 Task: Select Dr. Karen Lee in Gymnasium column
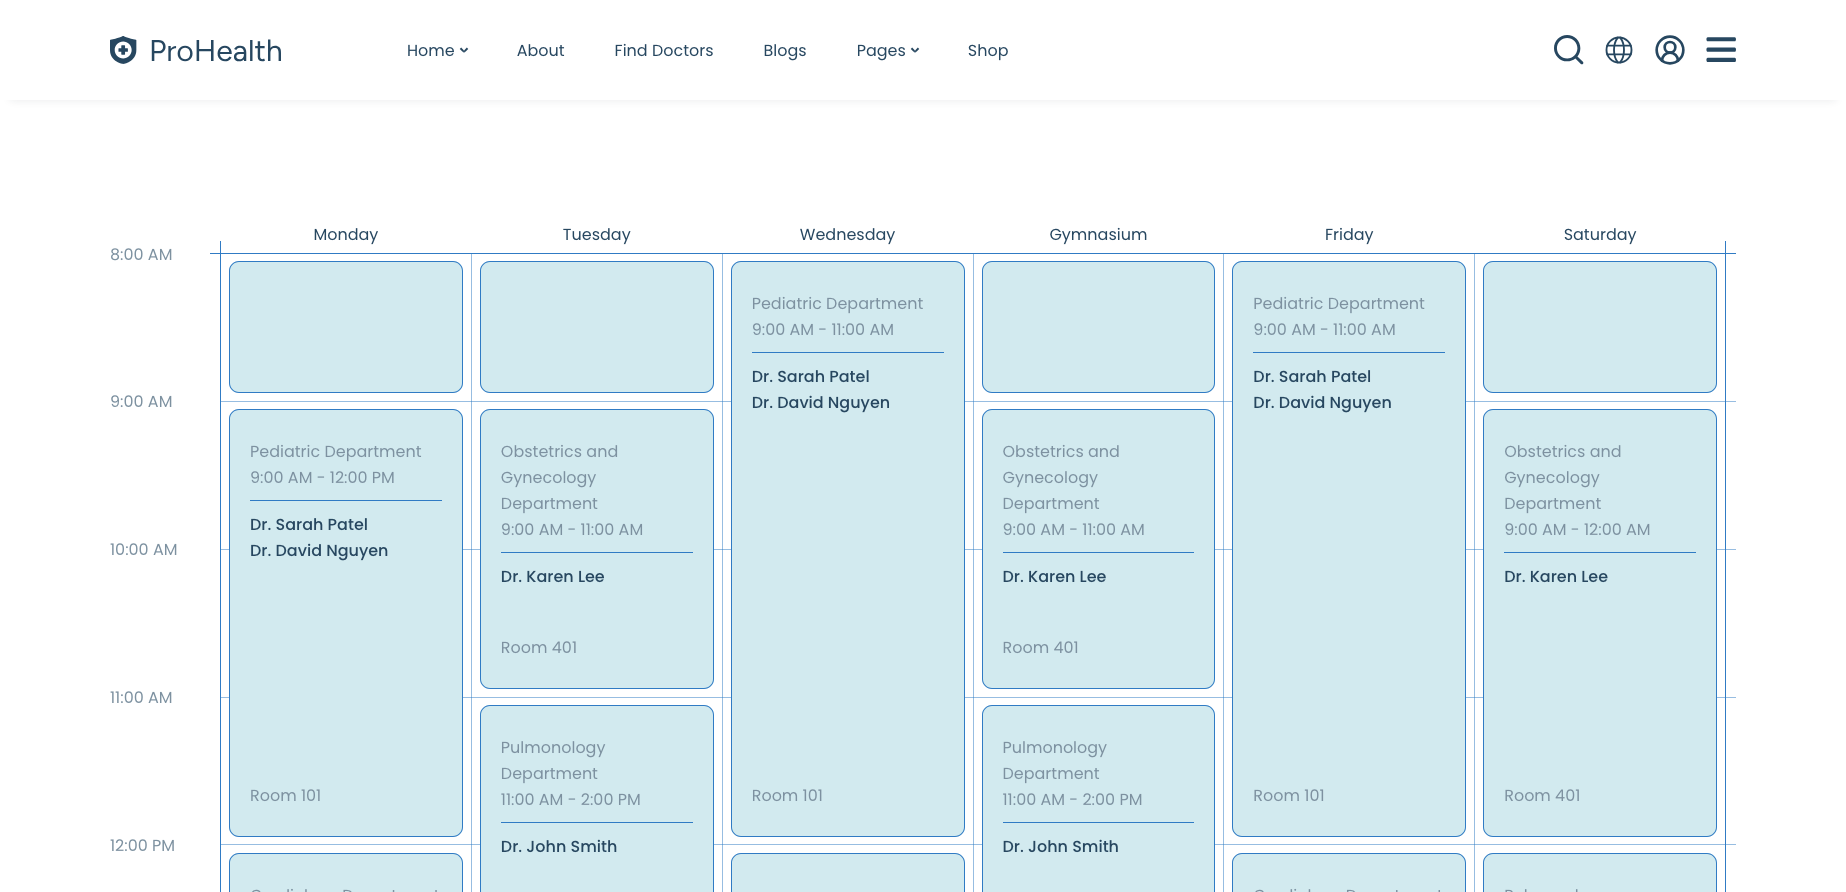pos(1054,576)
